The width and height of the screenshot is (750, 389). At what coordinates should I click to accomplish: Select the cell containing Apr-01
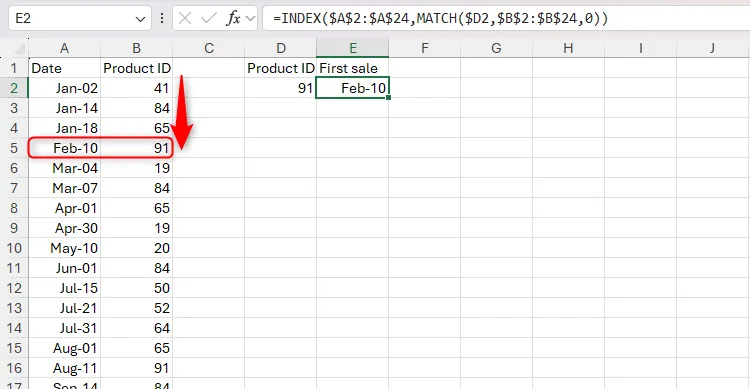click(x=65, y=208)
